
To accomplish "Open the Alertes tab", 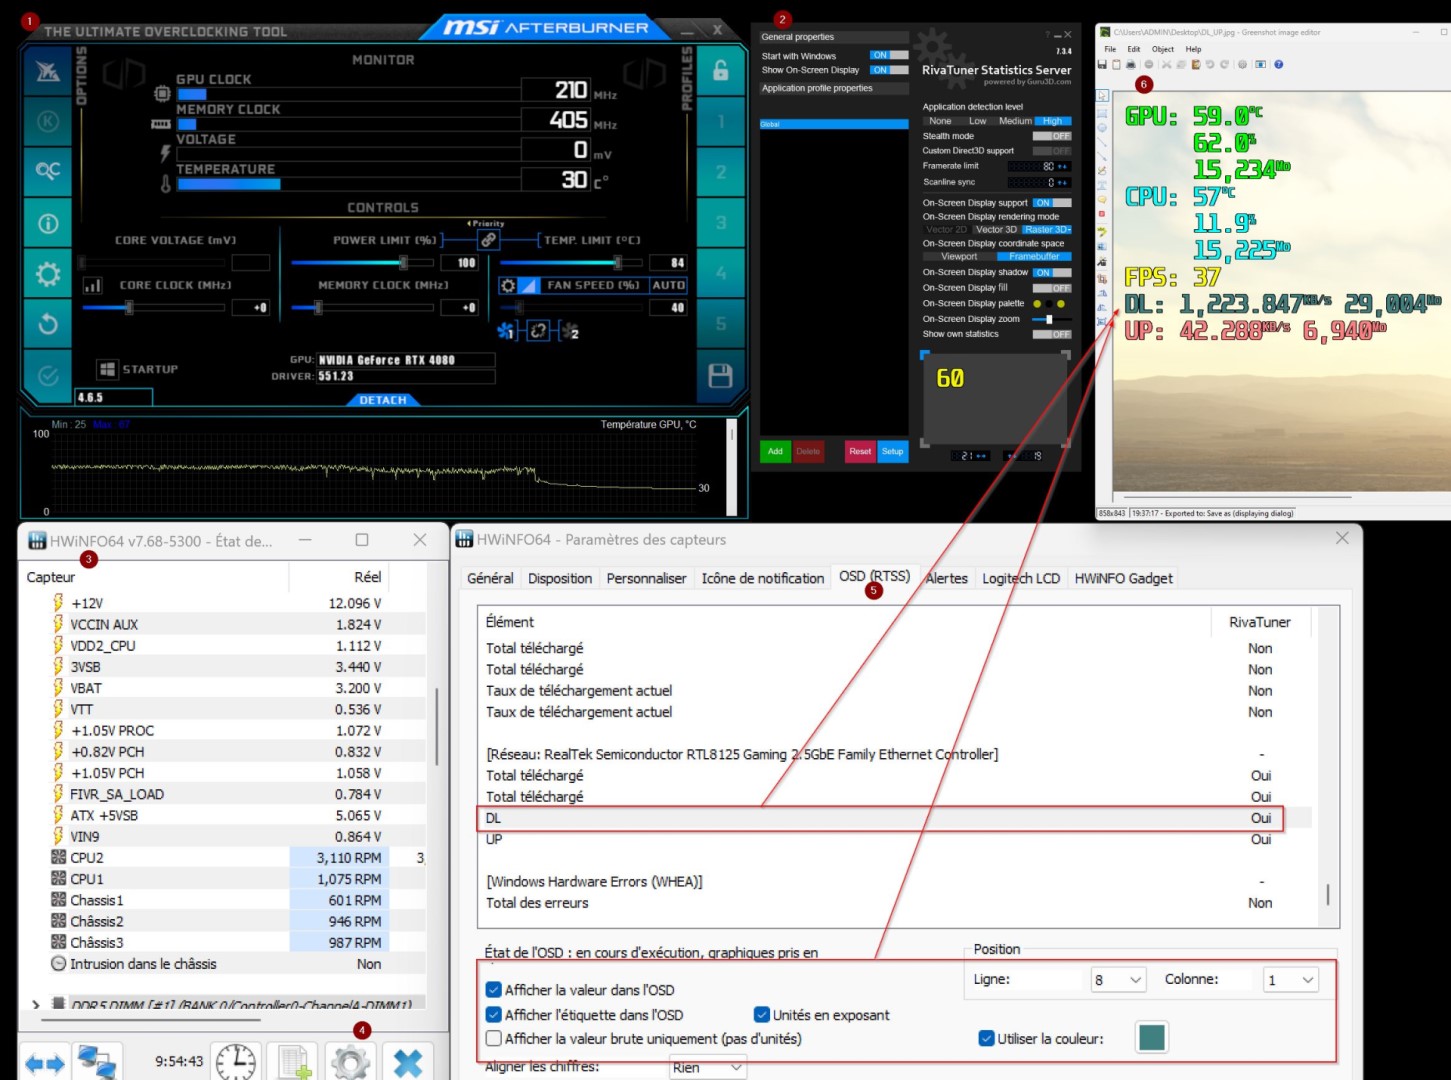I will click(946, 578).
